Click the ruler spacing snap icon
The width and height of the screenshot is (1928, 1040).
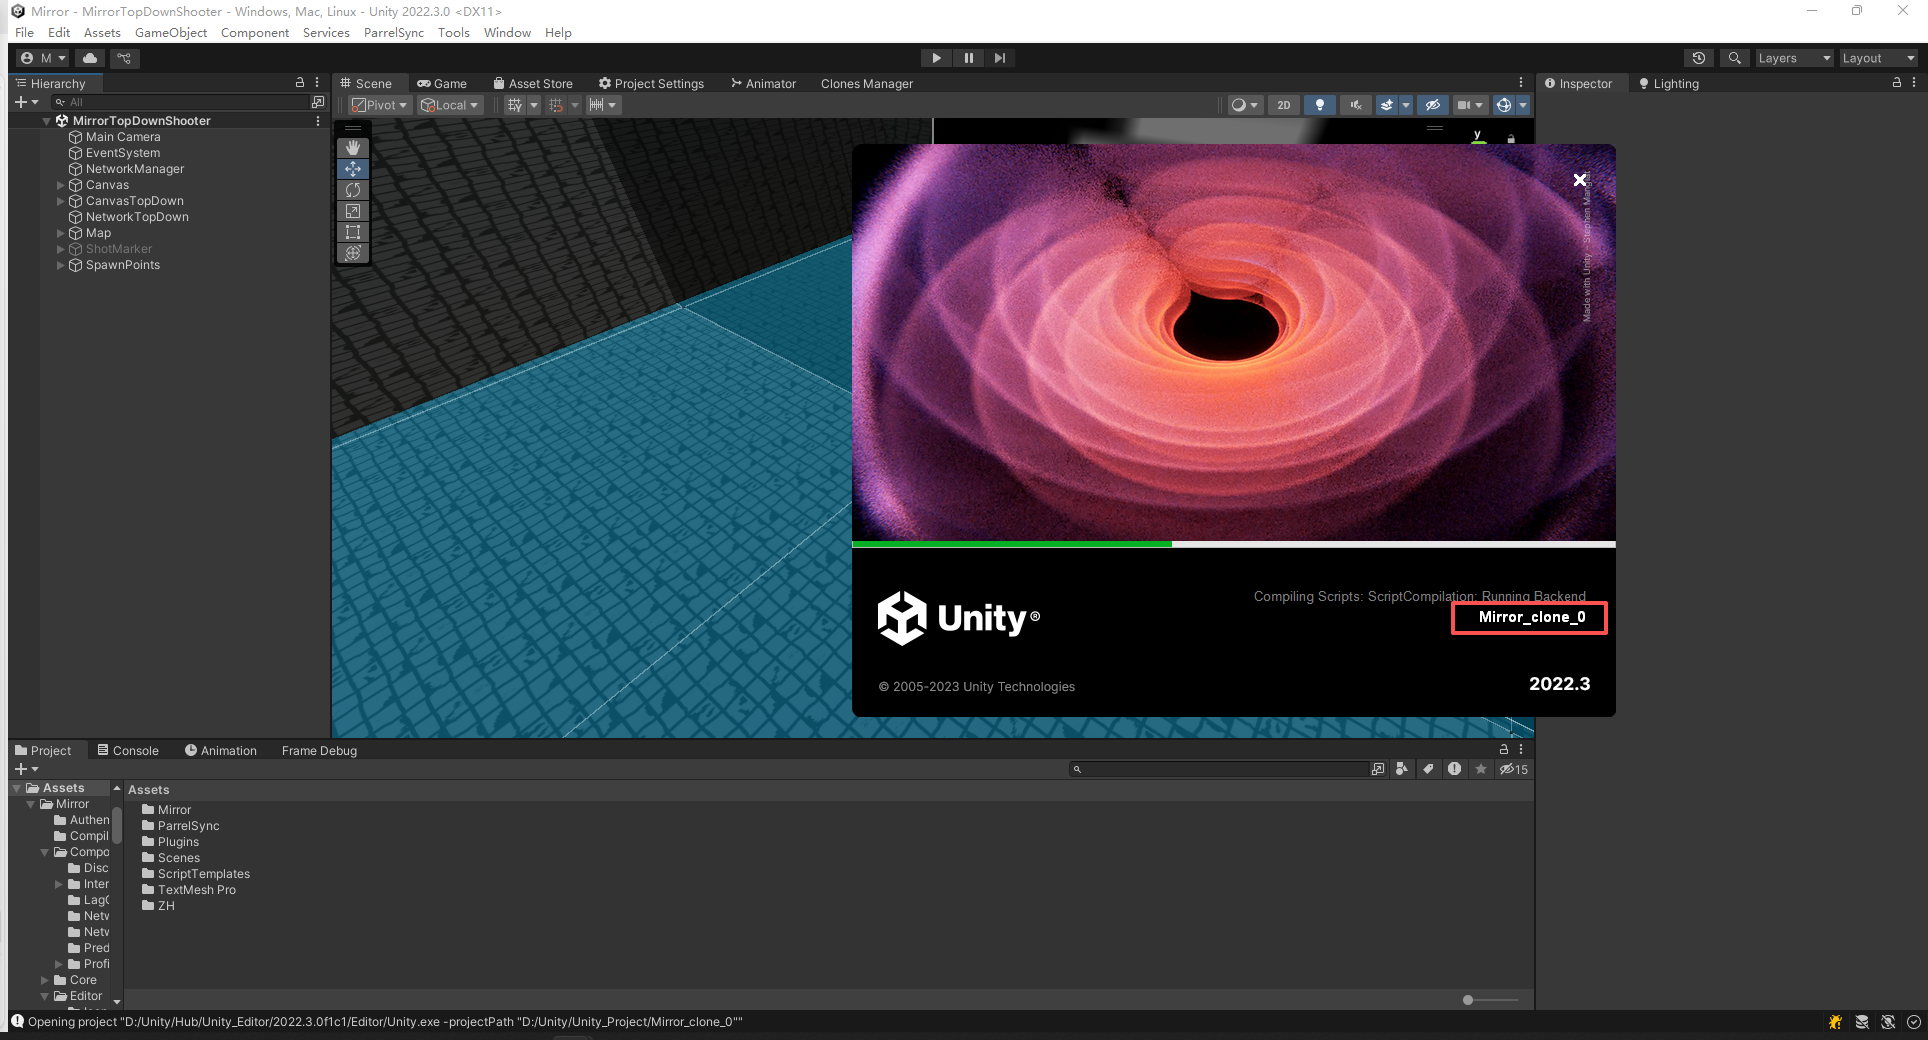[x=597, y=105]
